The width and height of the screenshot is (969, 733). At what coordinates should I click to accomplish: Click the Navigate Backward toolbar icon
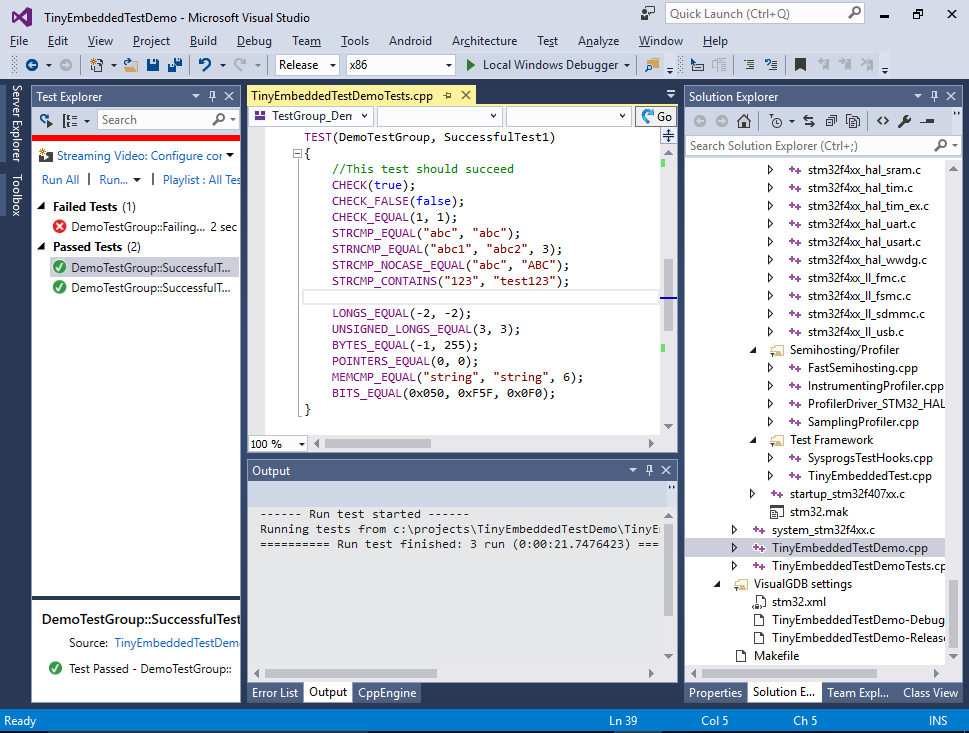pos(32,65)
